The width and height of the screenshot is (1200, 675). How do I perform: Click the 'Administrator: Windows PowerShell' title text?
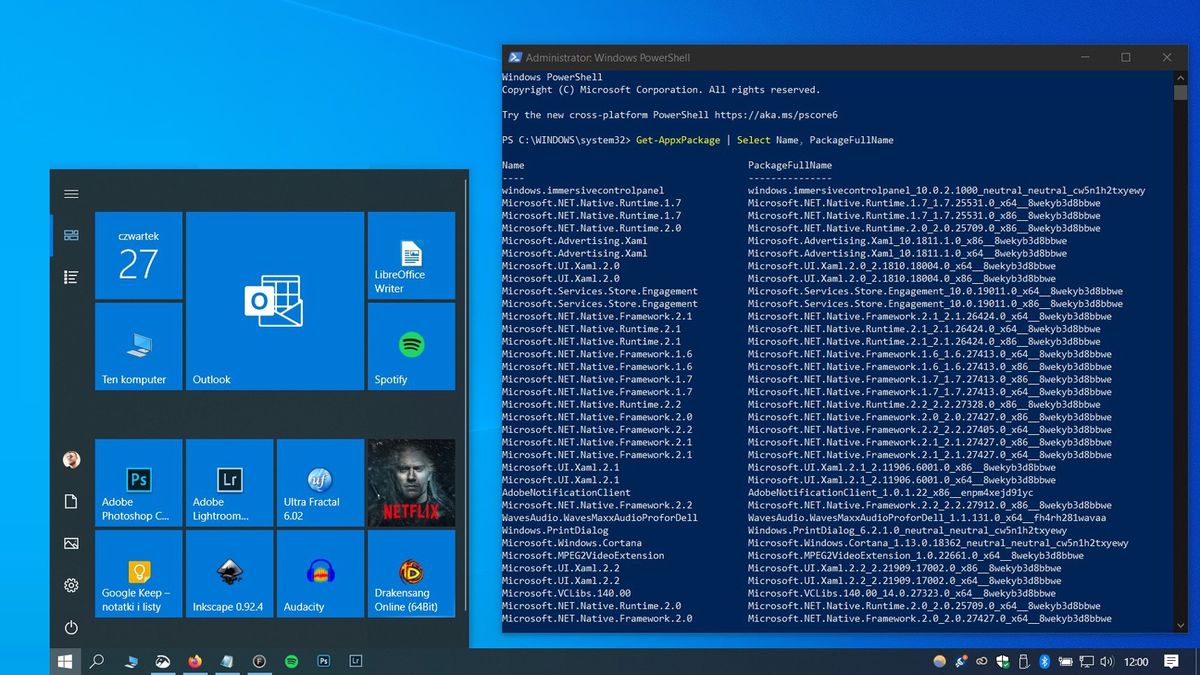[x=608, y=58]
